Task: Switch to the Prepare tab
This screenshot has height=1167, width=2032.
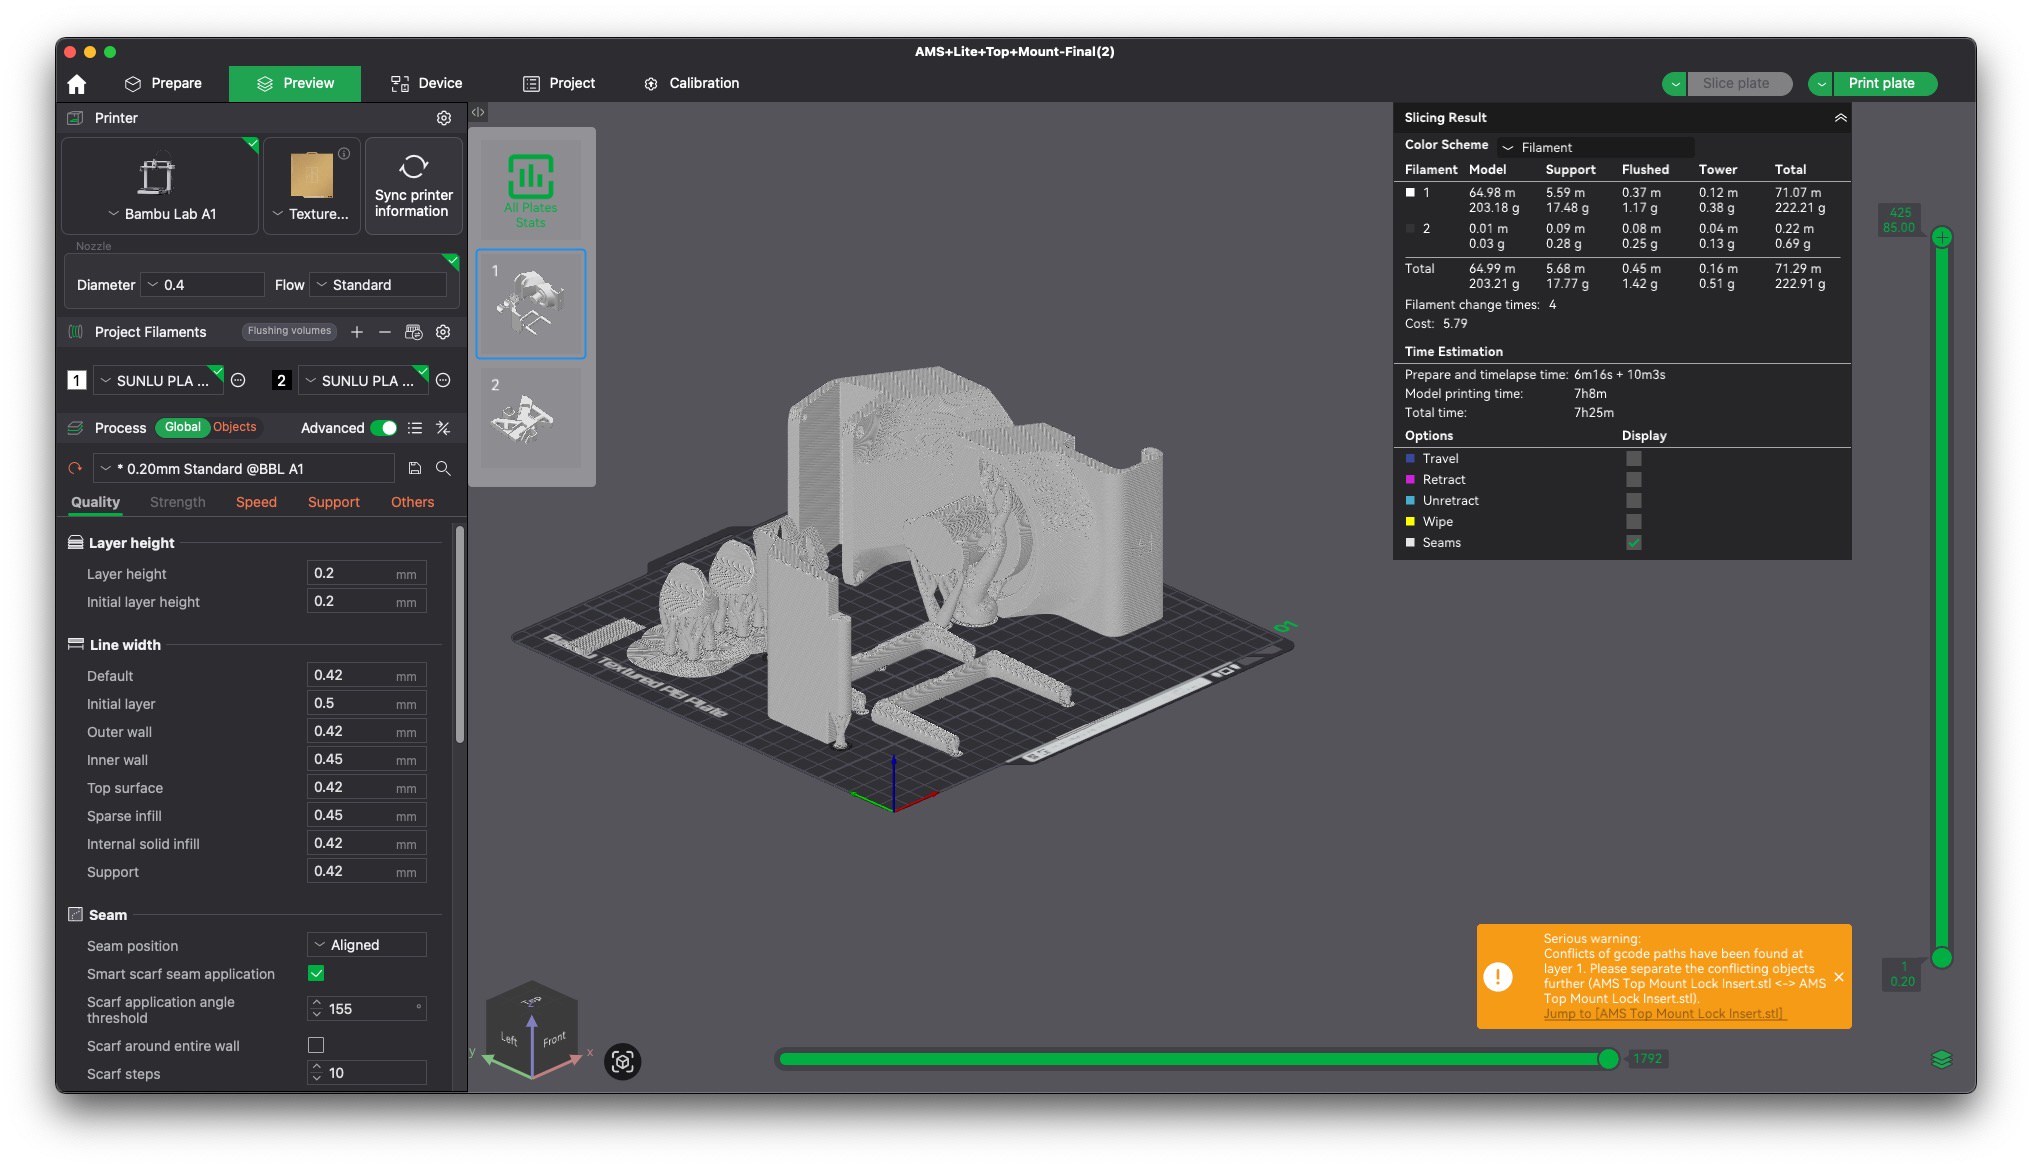Action: 163,84
